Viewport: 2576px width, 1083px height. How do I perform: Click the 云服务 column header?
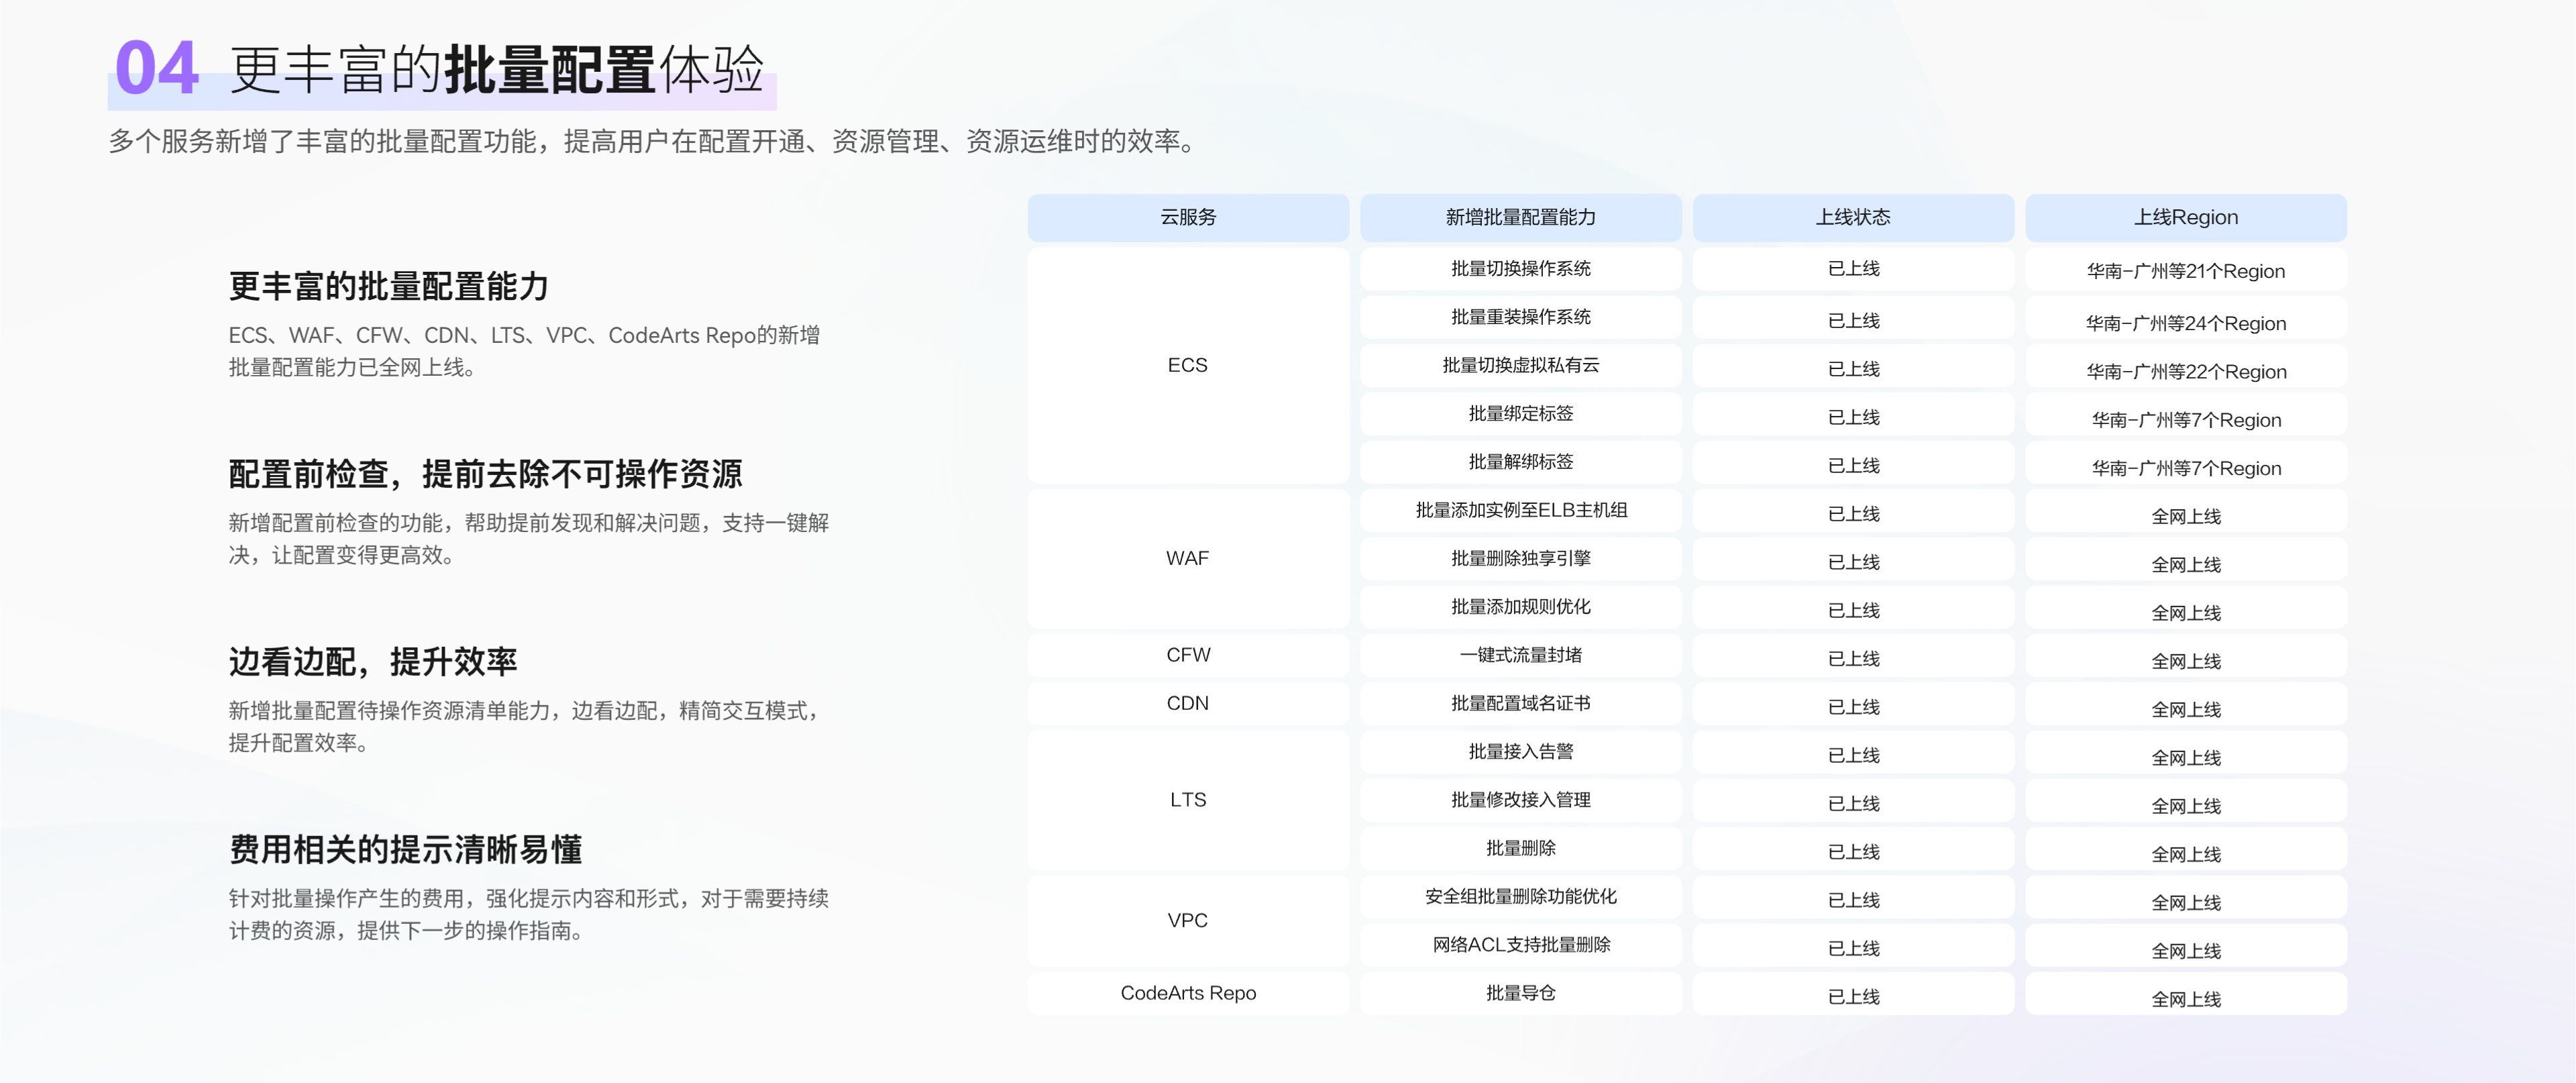coord(1187,217)
